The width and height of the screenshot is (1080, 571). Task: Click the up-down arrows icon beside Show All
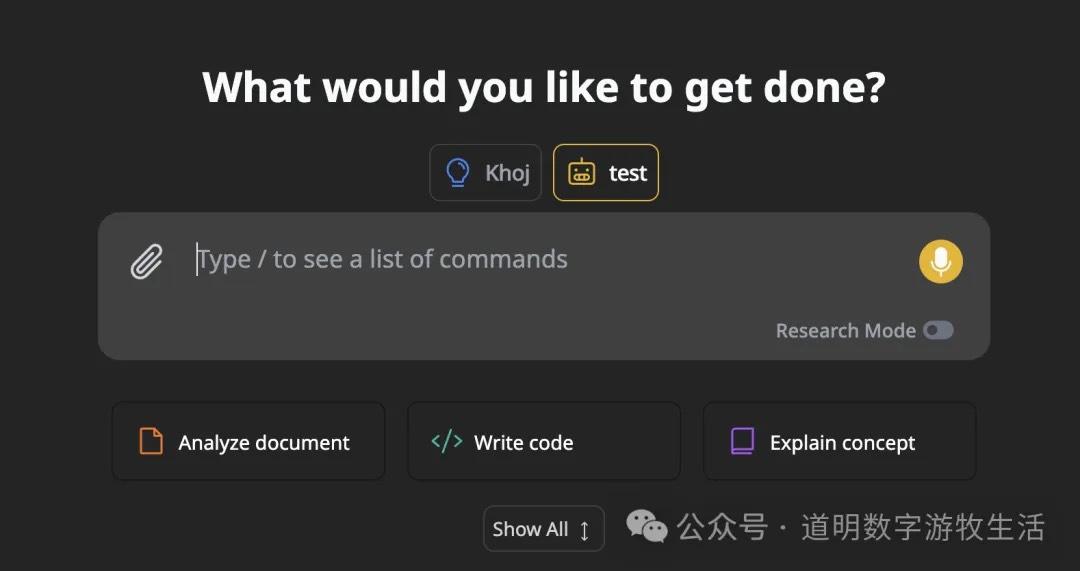(x=585, y=530)
